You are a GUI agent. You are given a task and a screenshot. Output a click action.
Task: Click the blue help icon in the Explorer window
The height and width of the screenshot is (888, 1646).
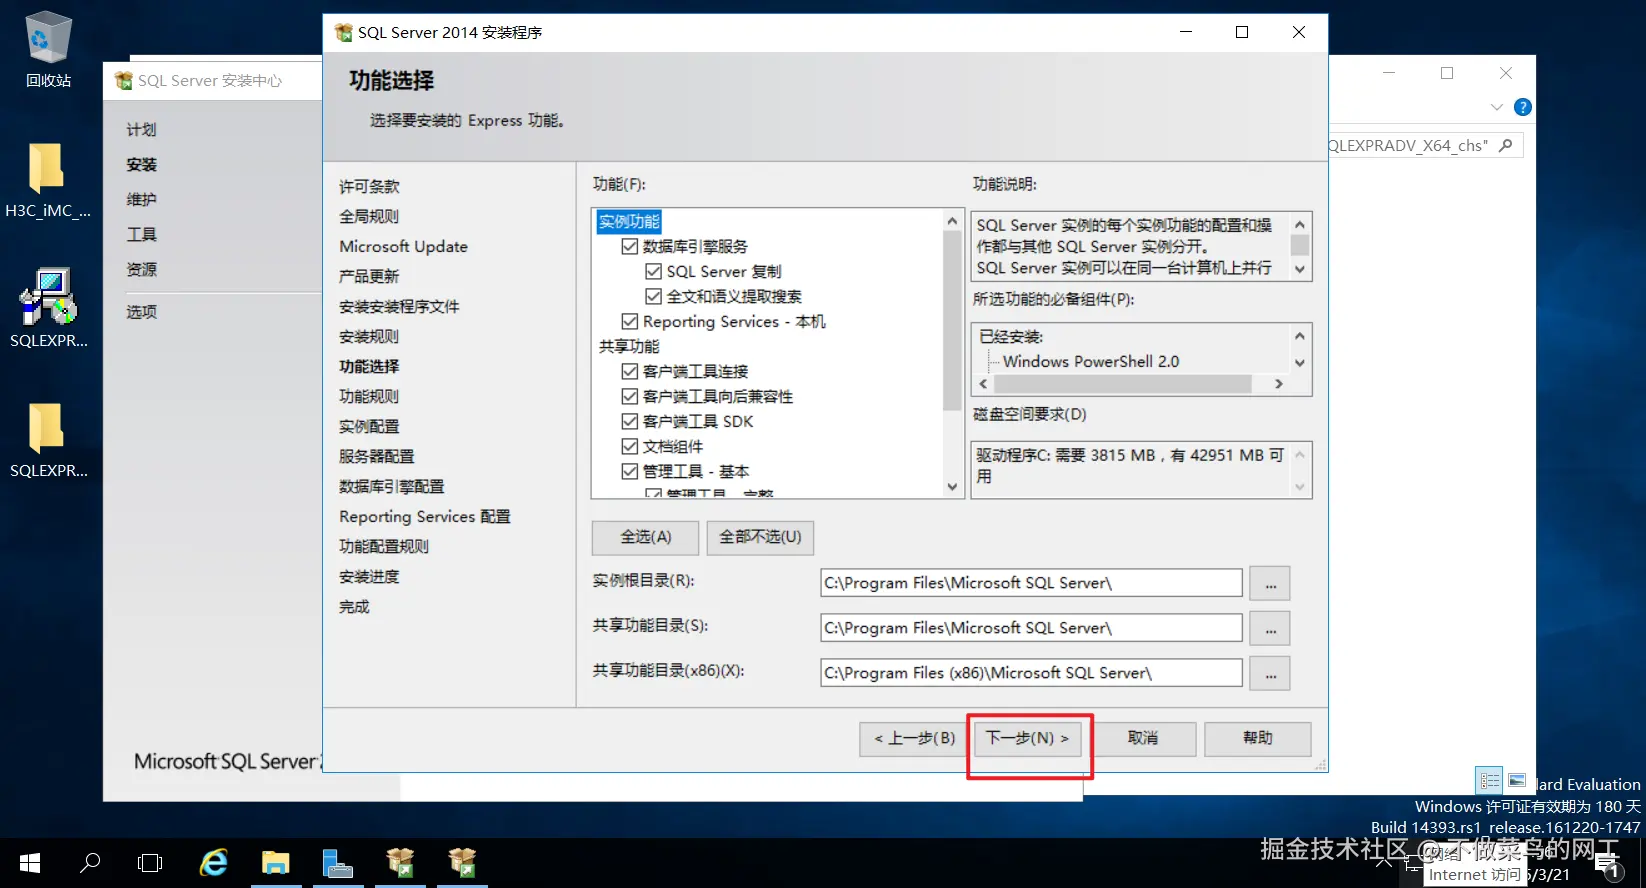coord(1523,107)
